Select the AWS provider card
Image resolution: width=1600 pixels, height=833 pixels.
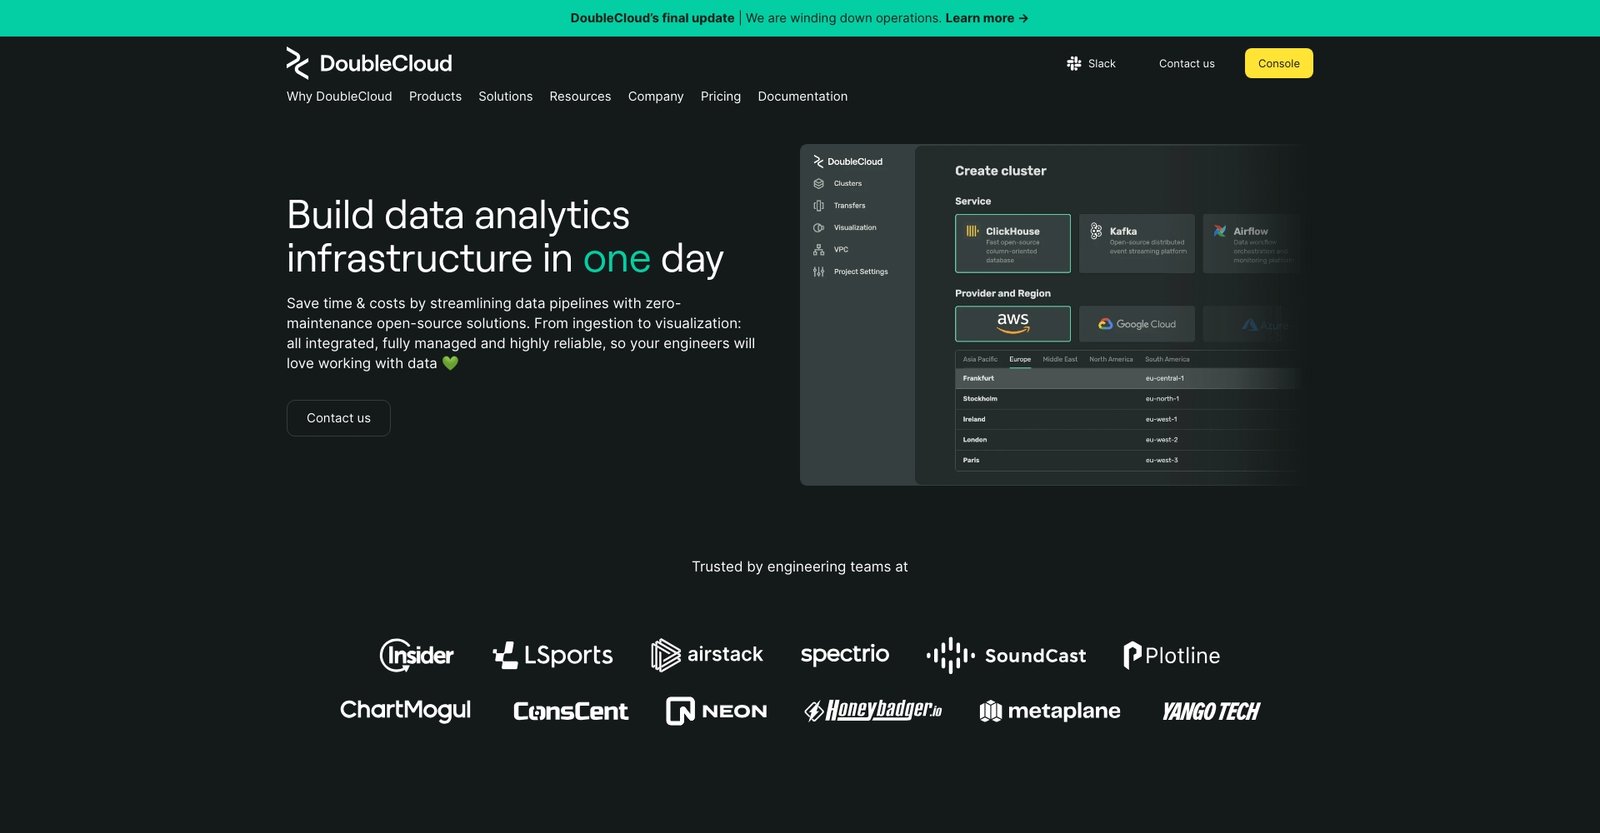coord(1013,324)
